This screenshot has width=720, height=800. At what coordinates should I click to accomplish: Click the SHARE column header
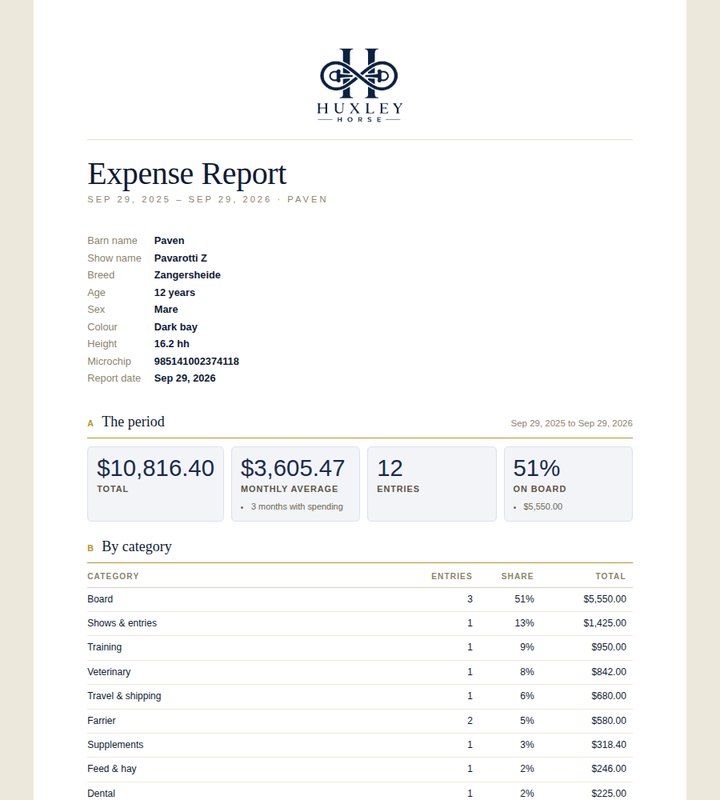coord(517,576)
